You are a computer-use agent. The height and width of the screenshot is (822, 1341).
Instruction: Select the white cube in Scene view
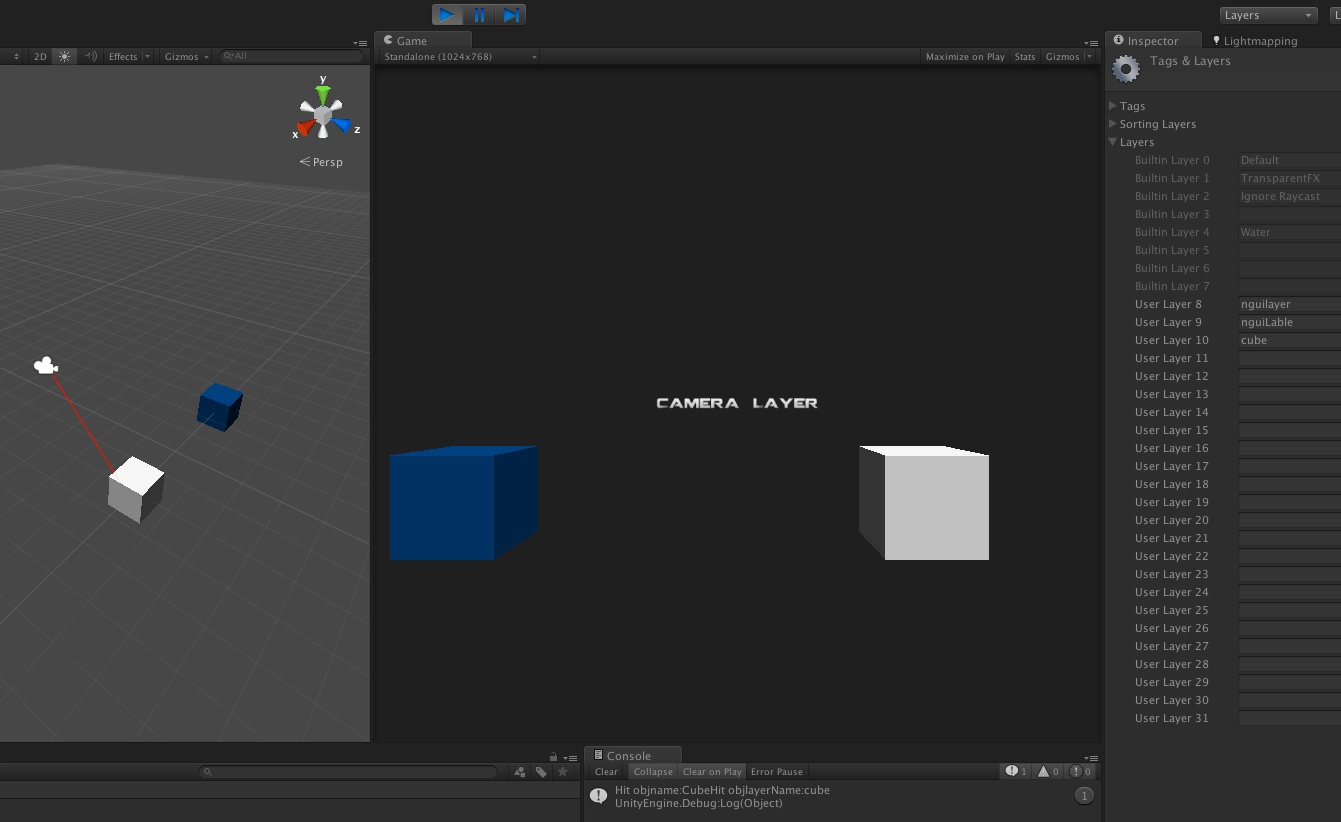(x=135, y=490)
